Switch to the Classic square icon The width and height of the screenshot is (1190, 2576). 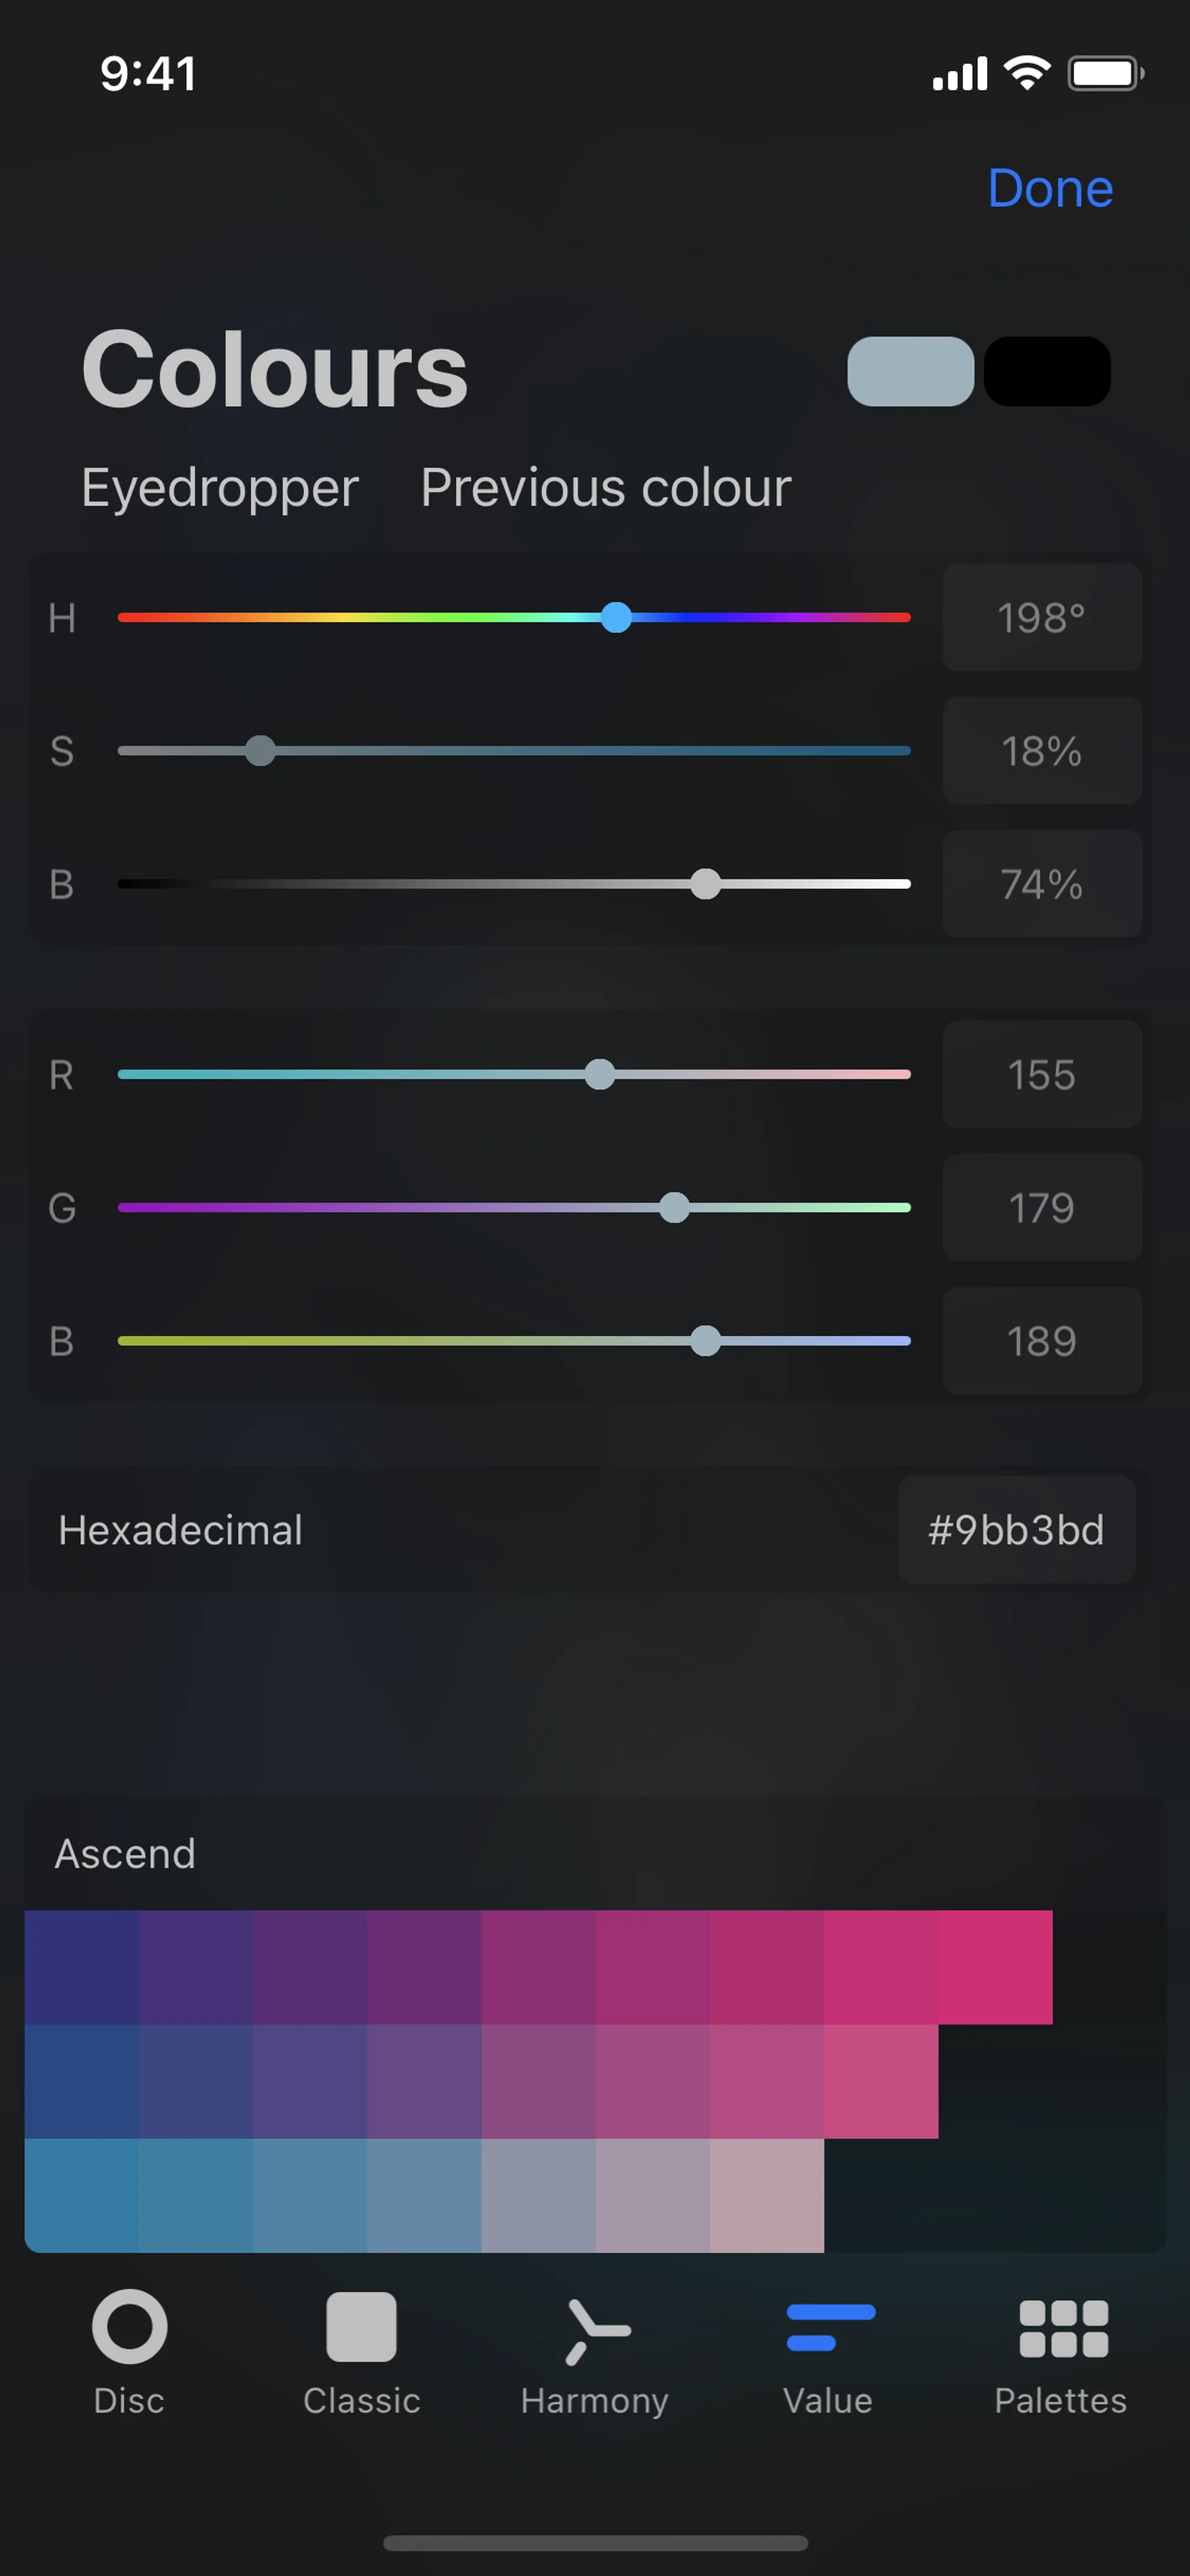tap(361, 2326)
